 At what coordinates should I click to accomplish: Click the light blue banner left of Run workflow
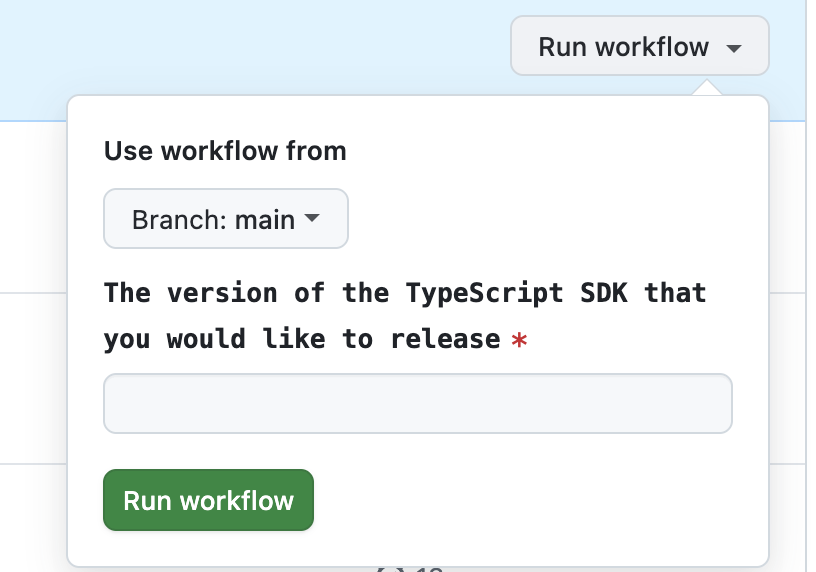[250, 50]
